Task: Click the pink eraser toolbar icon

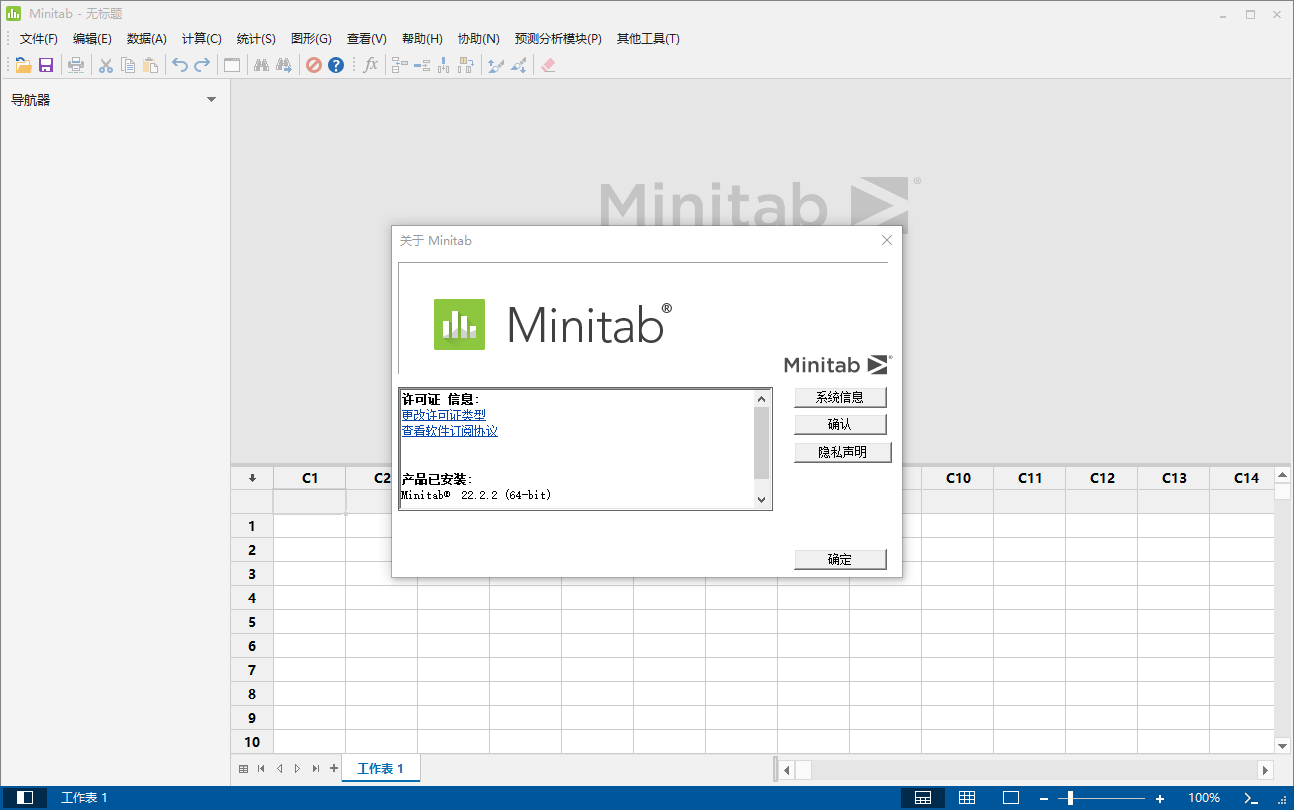Action: (x=547, y=65)
